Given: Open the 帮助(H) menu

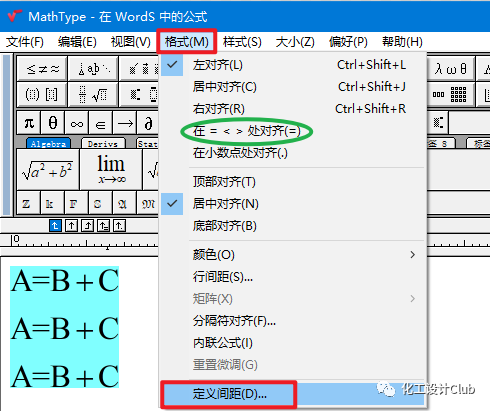Looking at the screenshot, I should (x=402, y=42).
